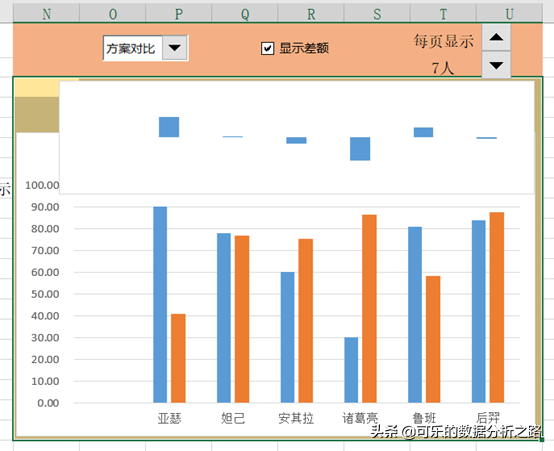554x451 pixels.
Task: Click the 0.00 axis value
Action: pyautogui.click(x=48, y=403)
